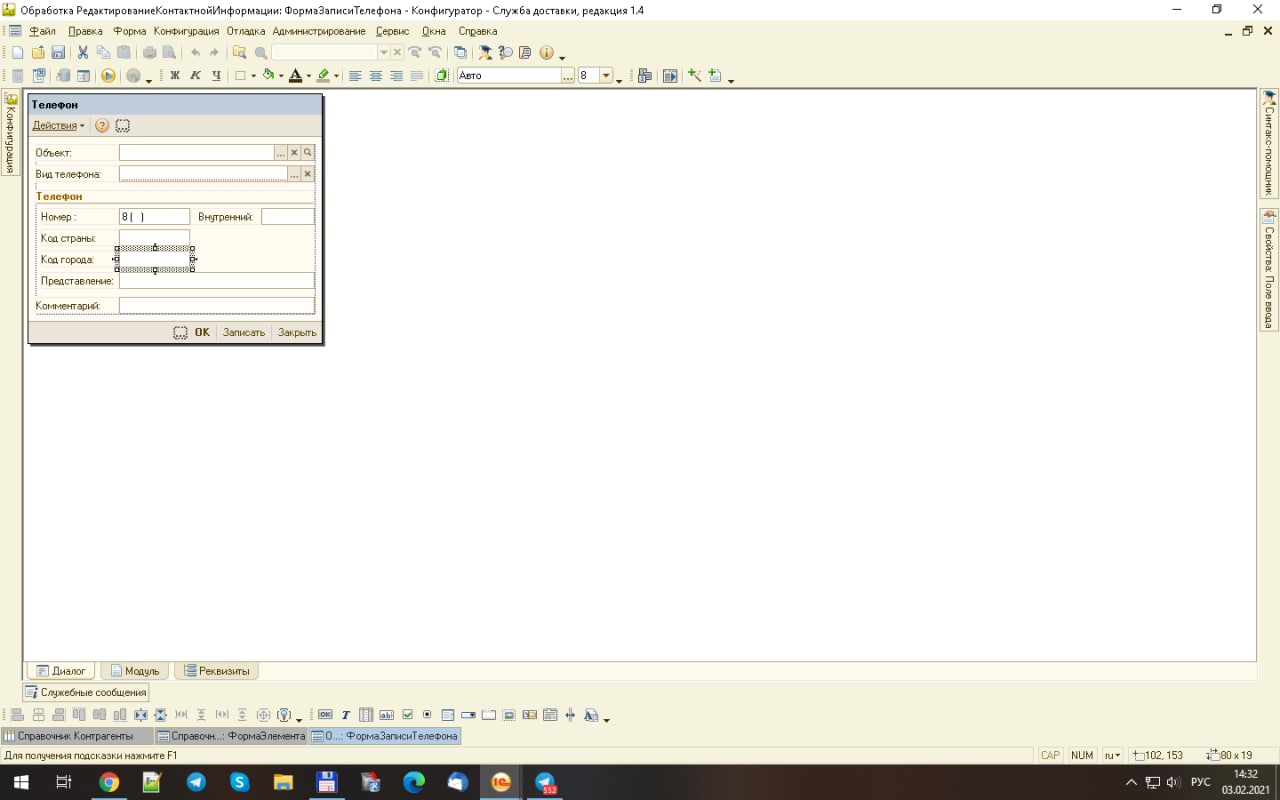Insert an OK button control from palette
This screenshot has width=1280, height=800.
click(x=325, y=715)
